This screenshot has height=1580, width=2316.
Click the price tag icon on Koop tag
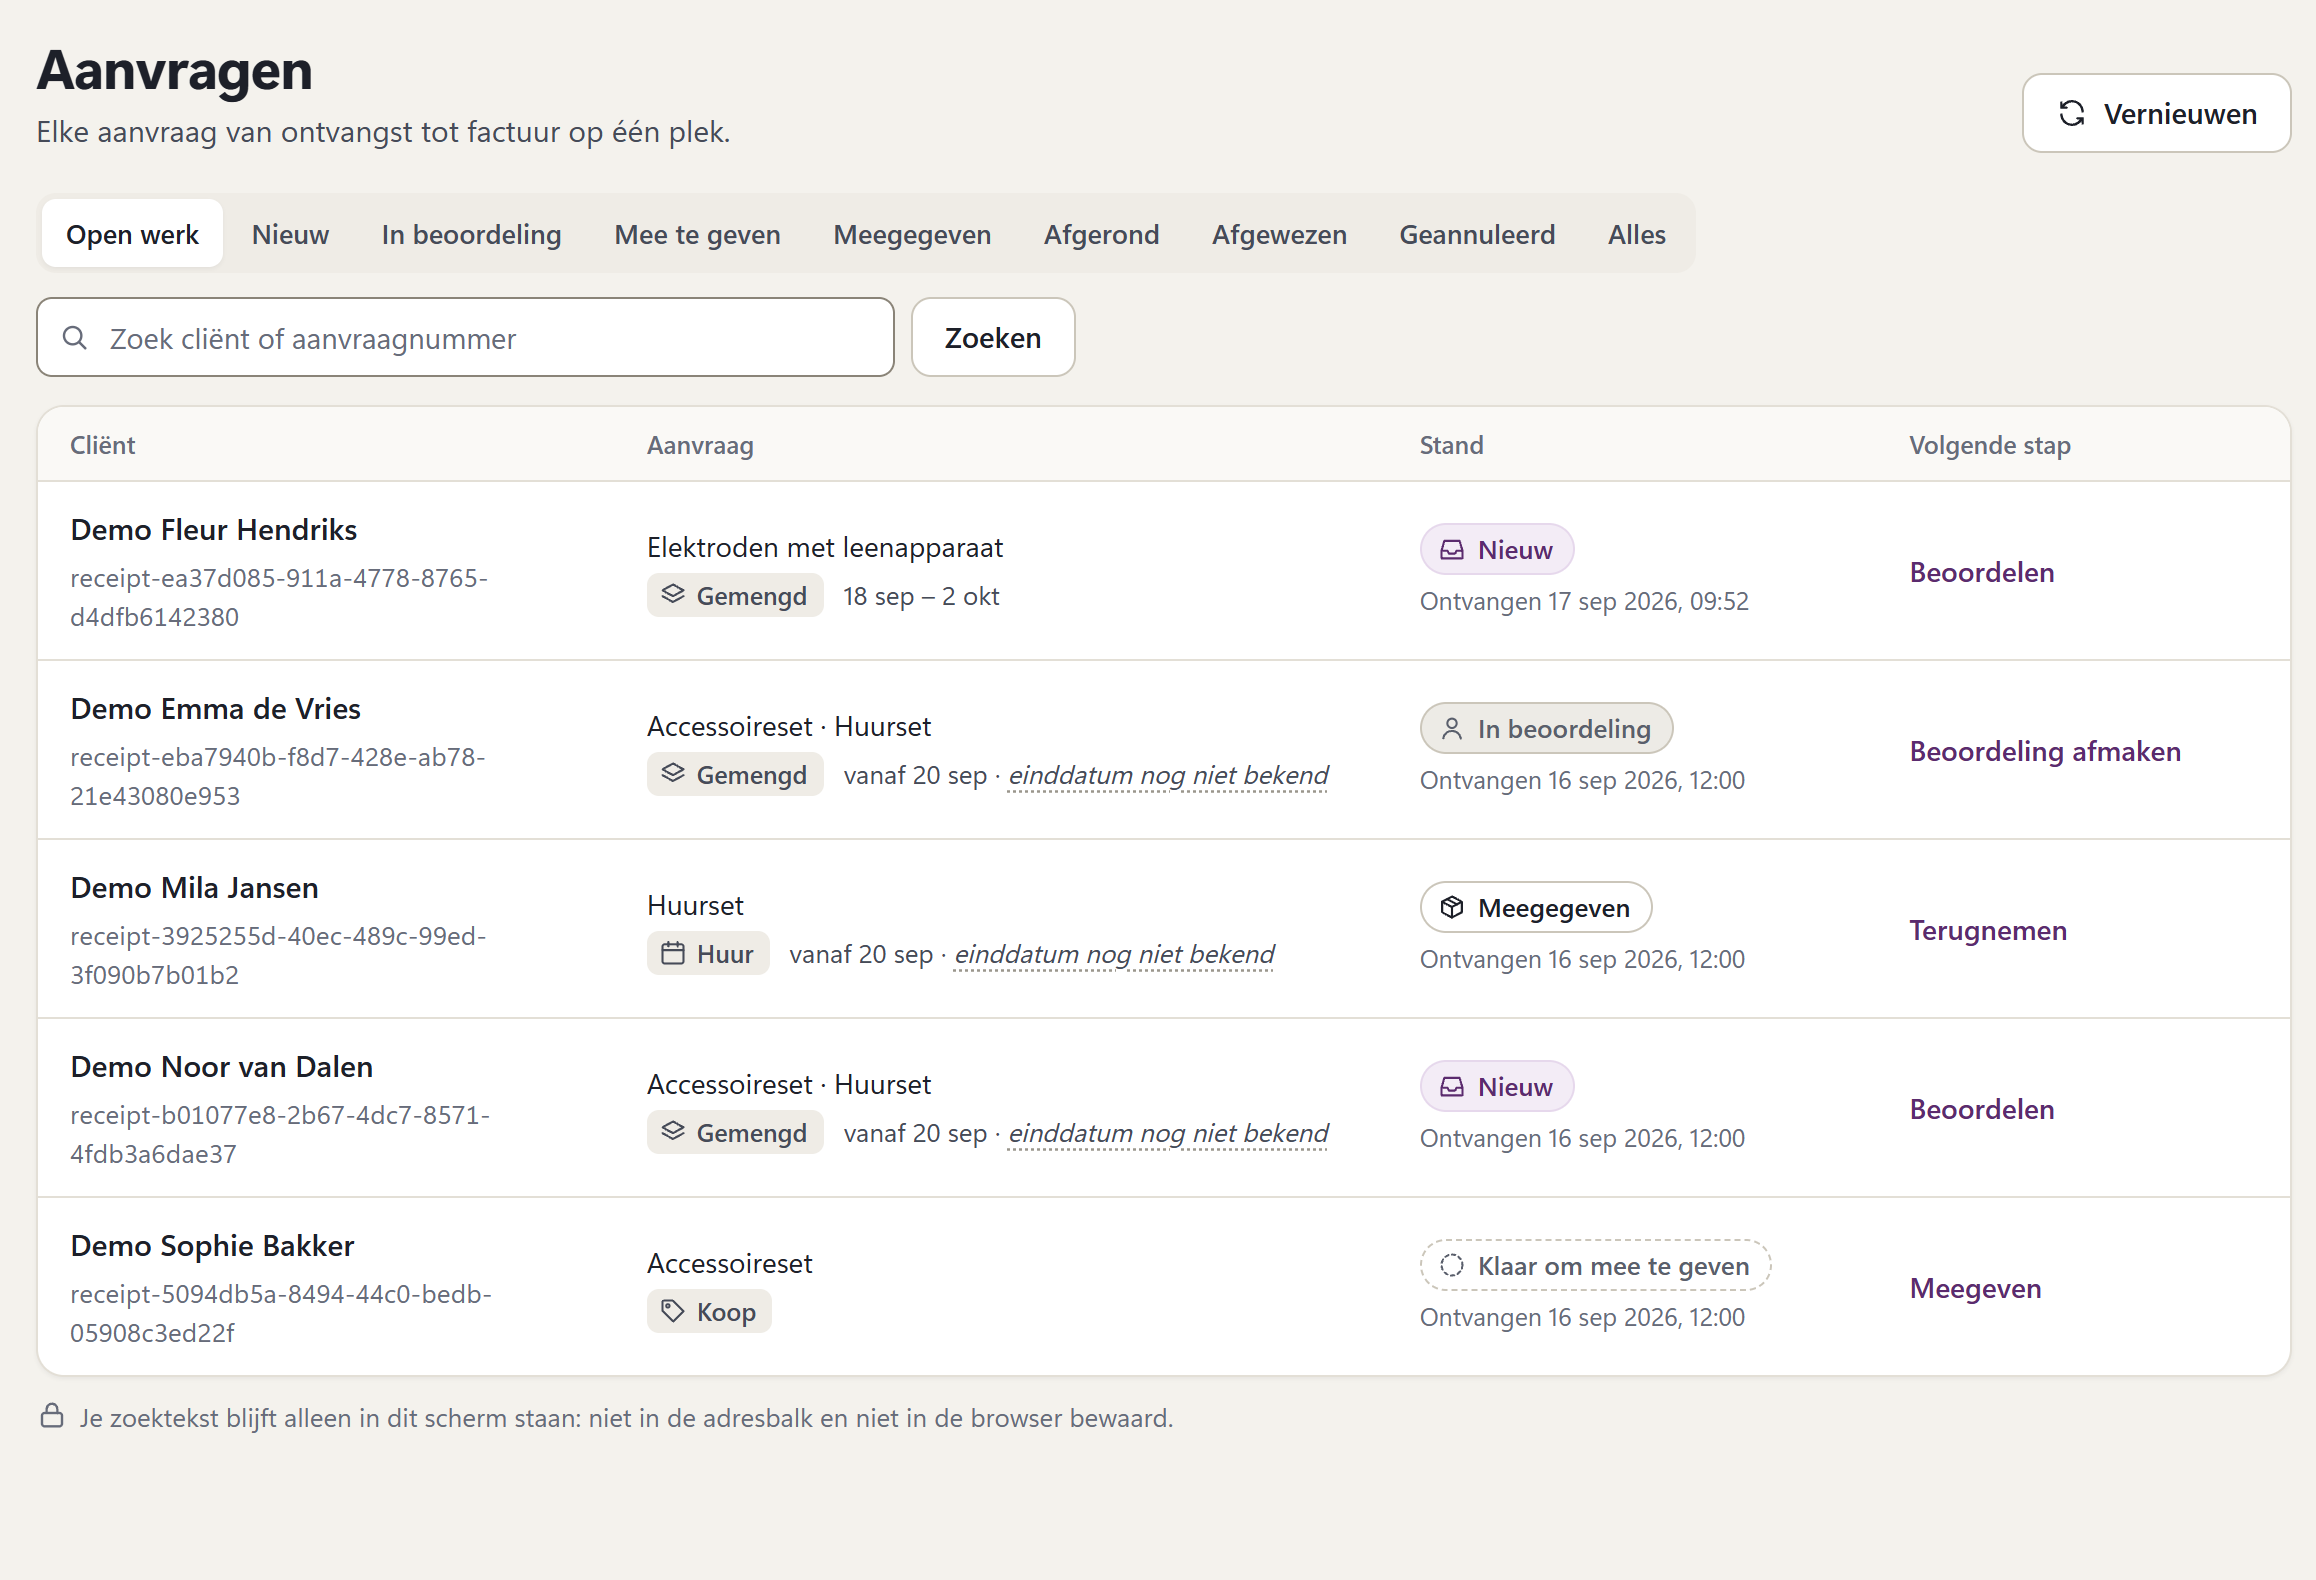673,1312
